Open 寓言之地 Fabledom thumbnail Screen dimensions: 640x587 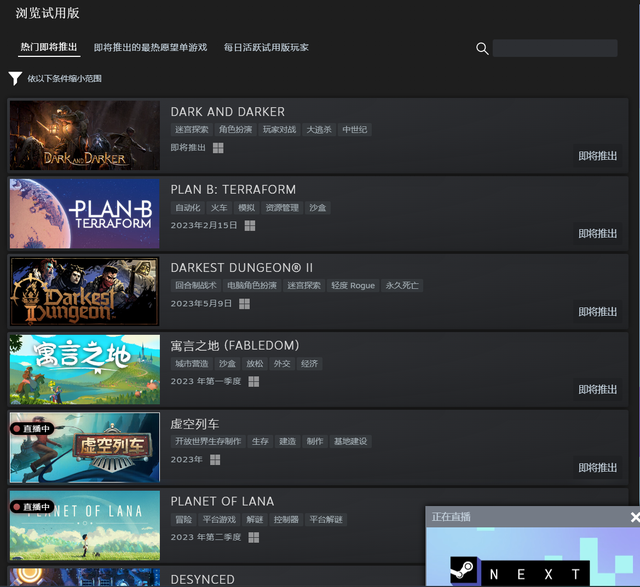(x=85, y=369)
